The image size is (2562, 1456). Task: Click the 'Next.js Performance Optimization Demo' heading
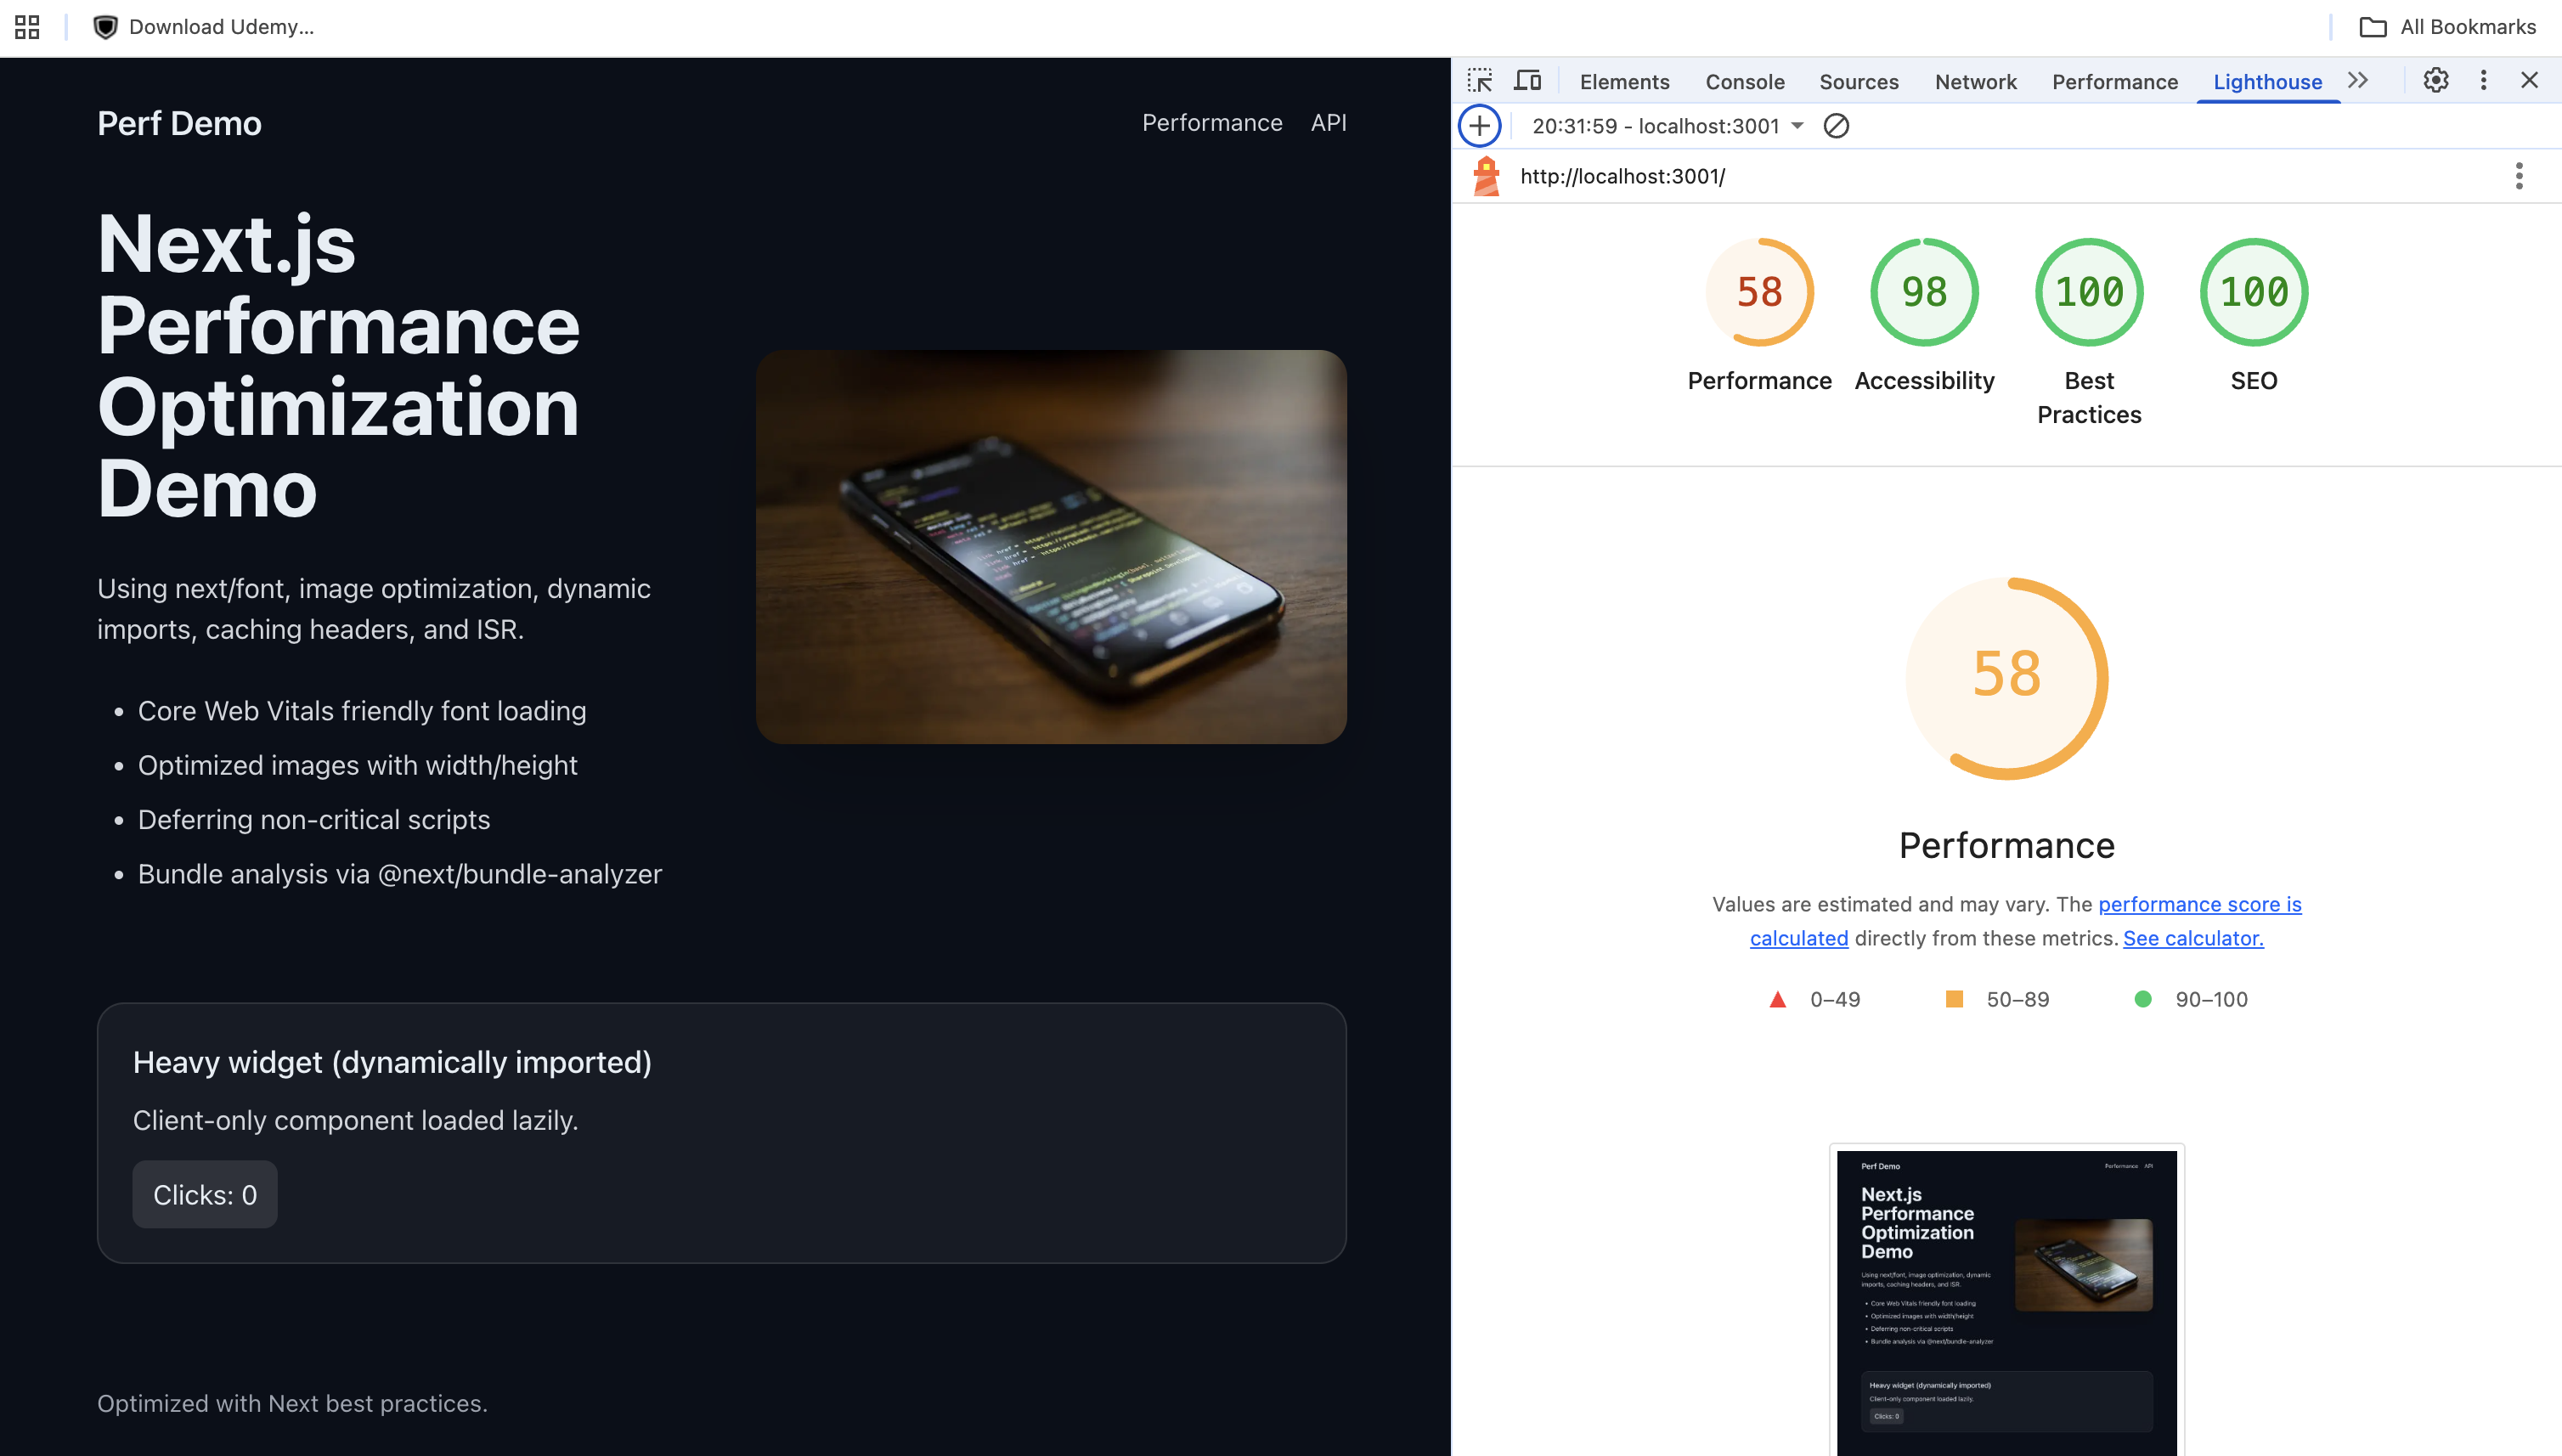(x=339, y=366)
